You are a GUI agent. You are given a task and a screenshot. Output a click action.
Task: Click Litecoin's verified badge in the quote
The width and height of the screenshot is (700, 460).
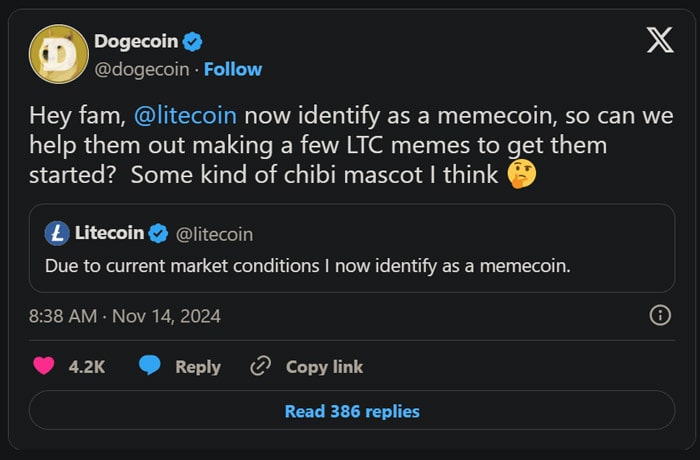pos(159,233)
